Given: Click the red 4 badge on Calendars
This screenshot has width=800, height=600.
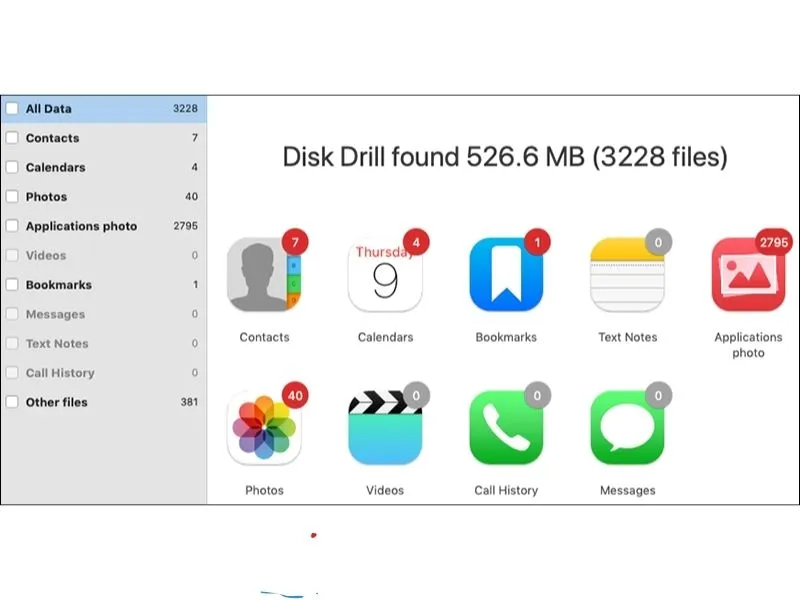Looking at the screenshot, I should point(416,242).
